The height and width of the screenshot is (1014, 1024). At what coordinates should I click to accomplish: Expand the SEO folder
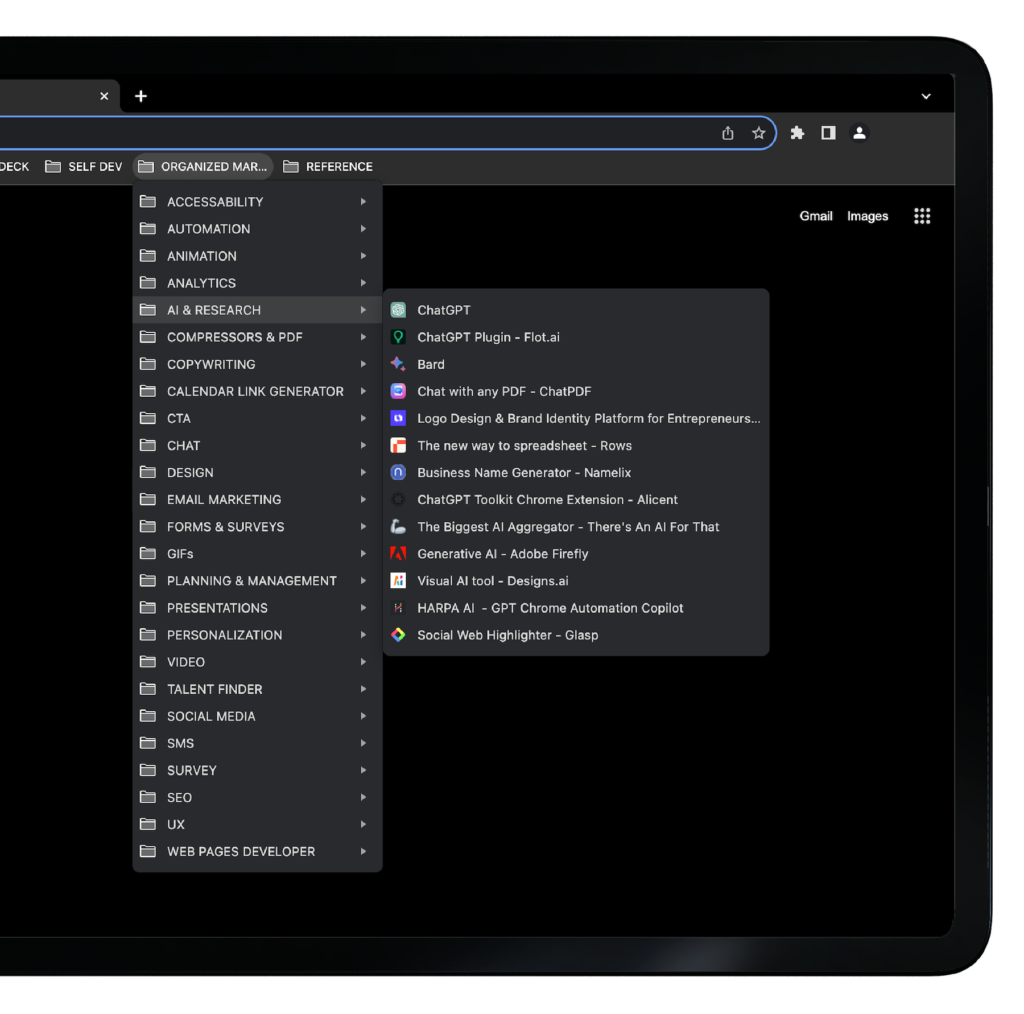(x=257, y=798)
